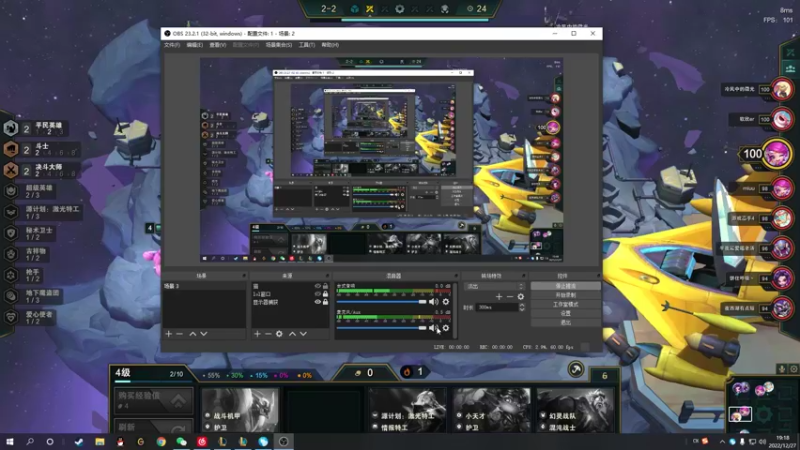This screenshot has height=450, width=800.
Task: Click 停止推流 stop streaming button
Action: click(565, 286)
